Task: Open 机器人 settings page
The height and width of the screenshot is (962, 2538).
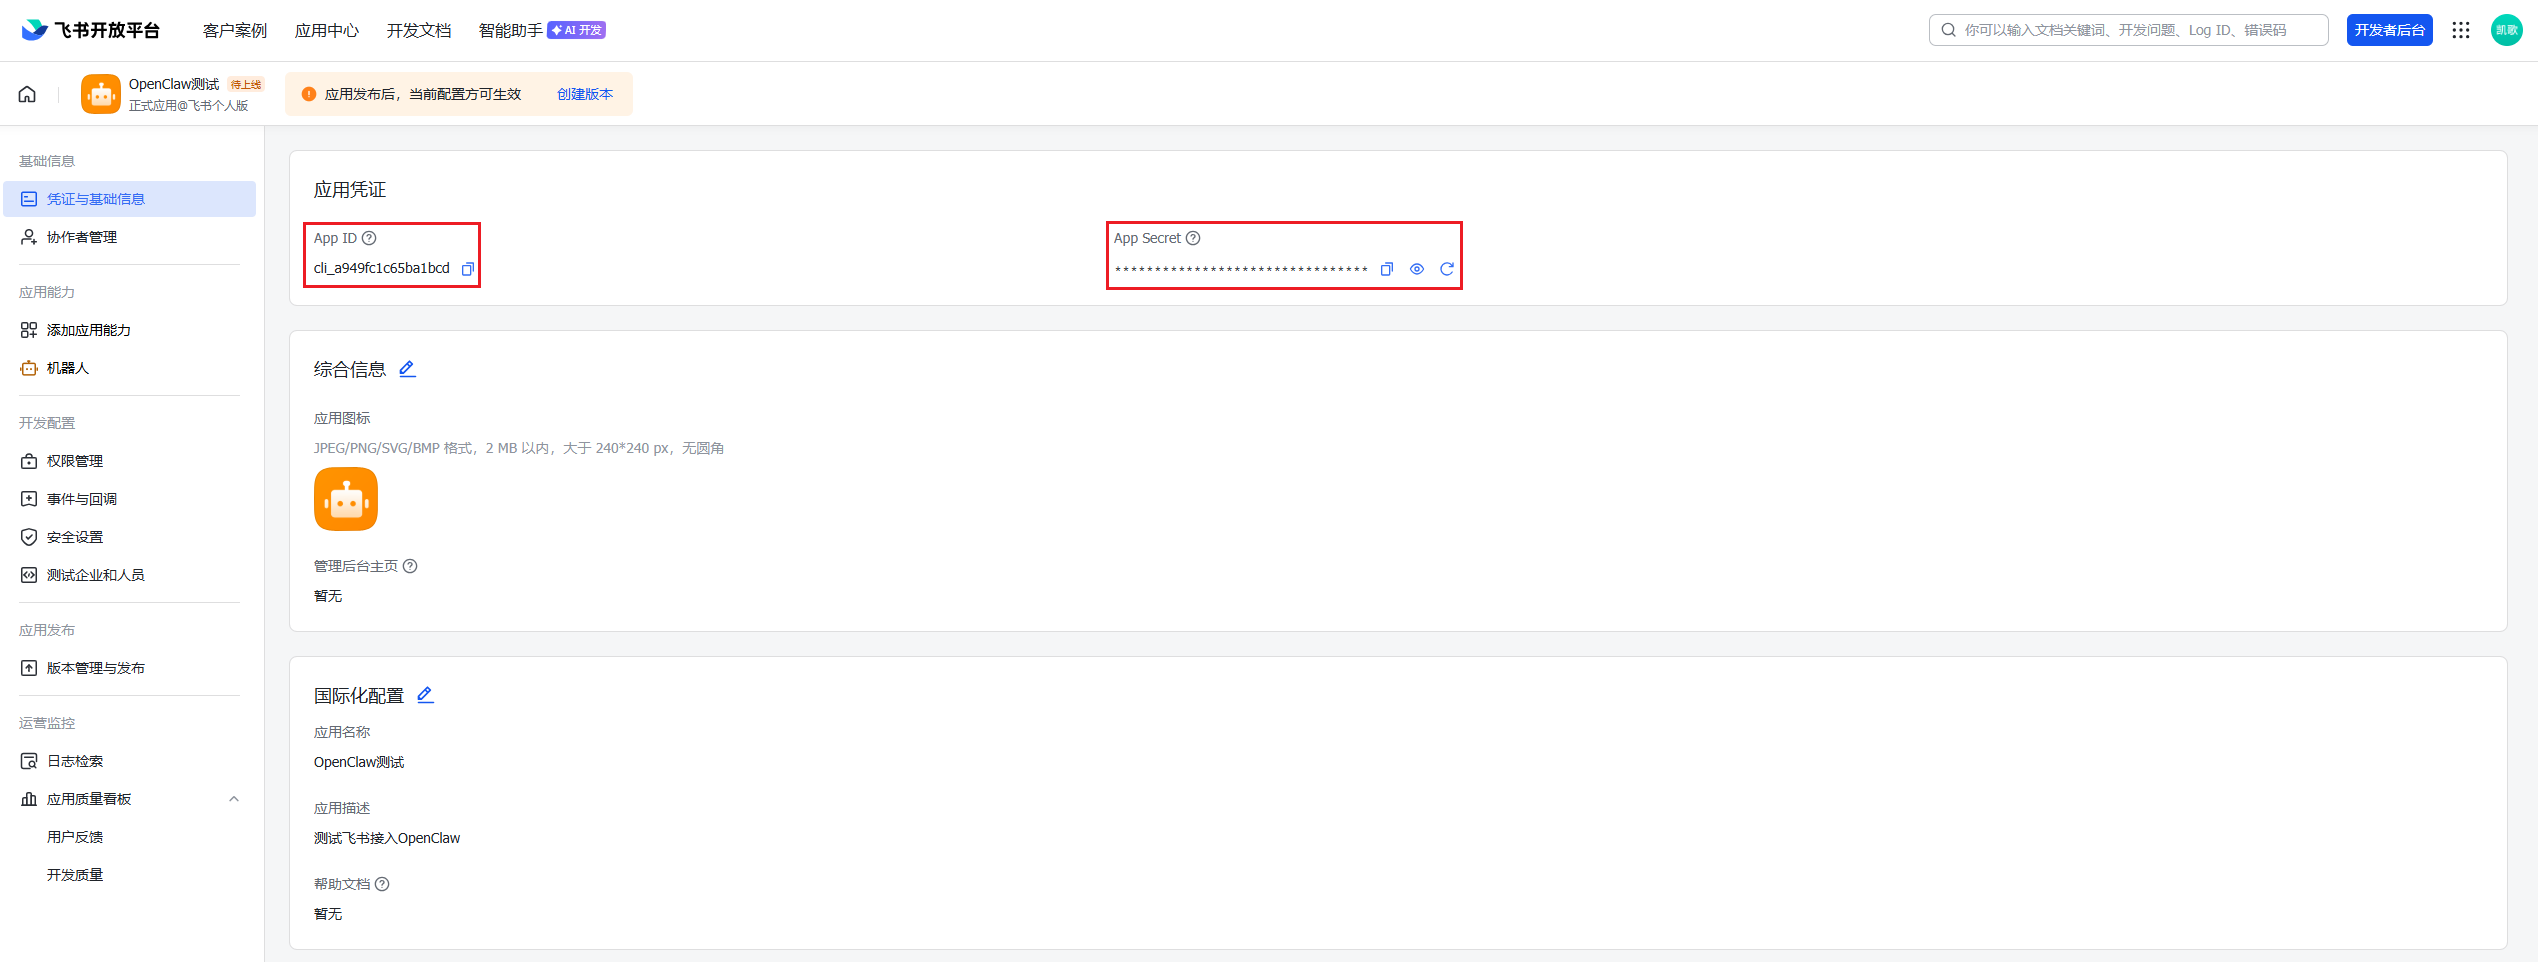Action: 68,368
